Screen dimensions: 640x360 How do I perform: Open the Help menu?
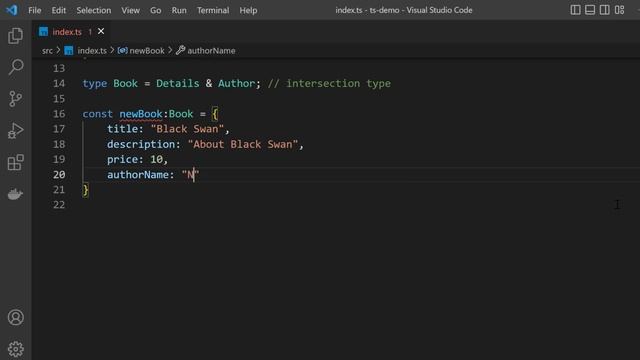click(x=248, y=10)
